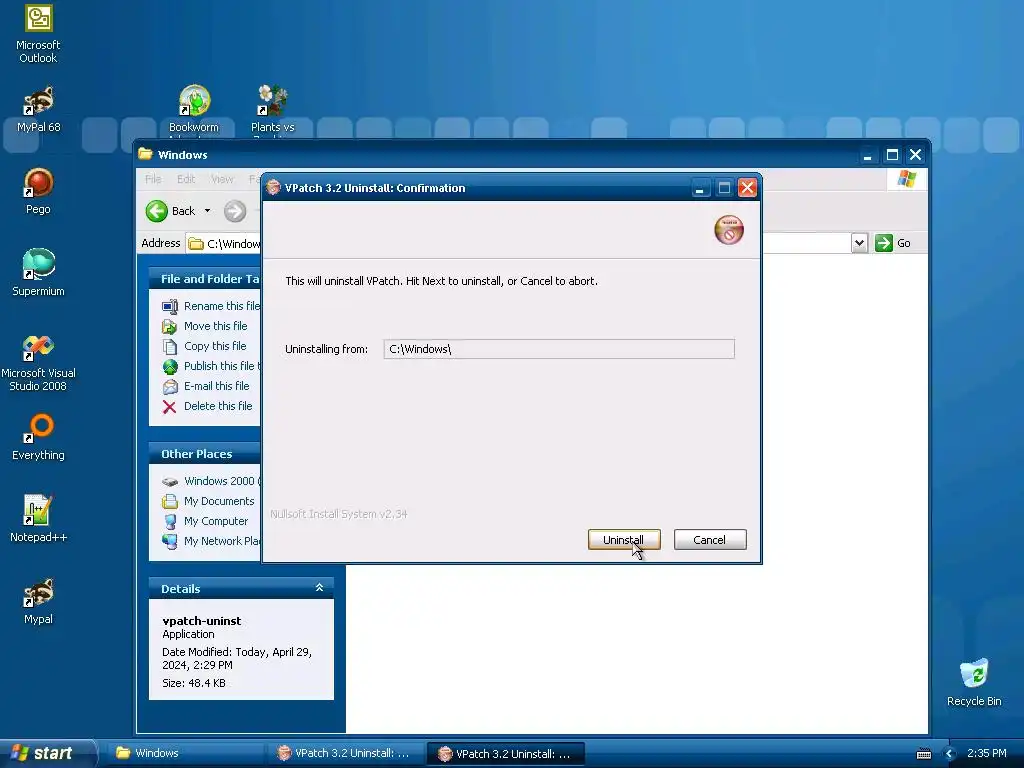
Task: Click the Cancel button in VPatch dialog
Action: pos(710,539)
